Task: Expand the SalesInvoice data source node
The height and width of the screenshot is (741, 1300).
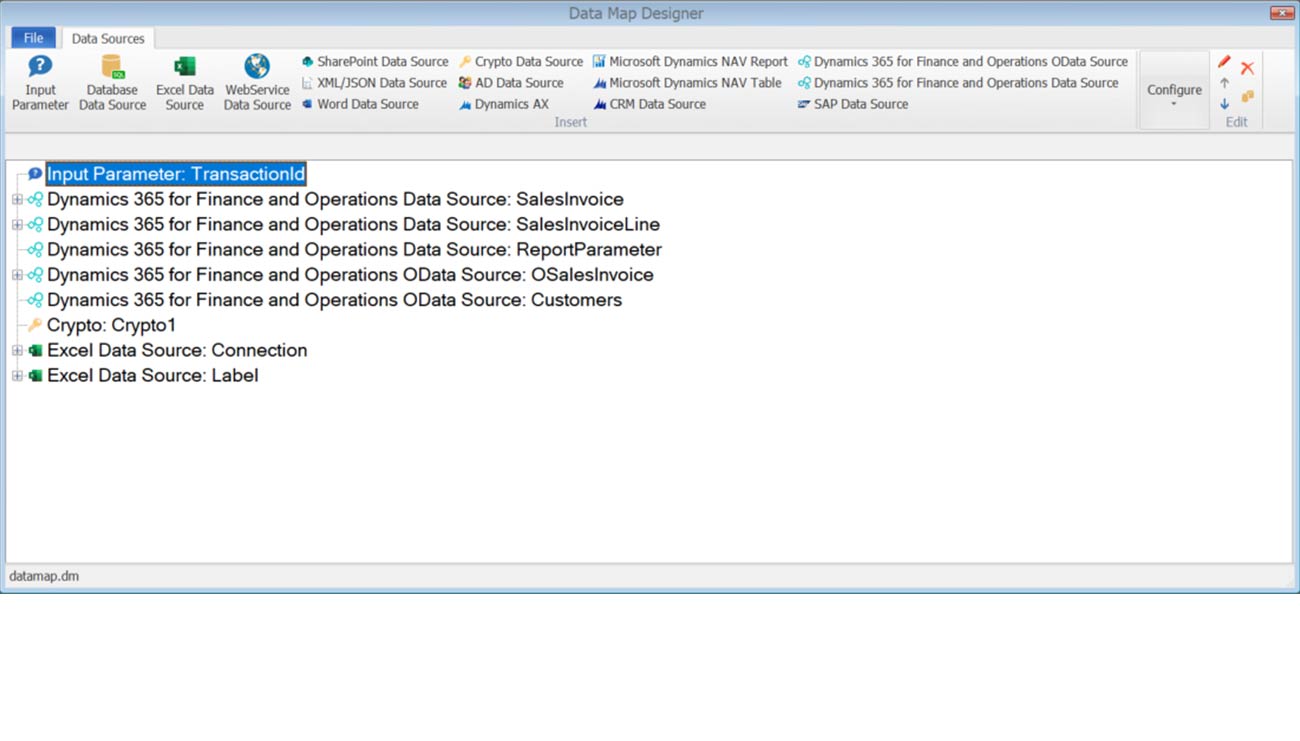Action: [17, 200]
